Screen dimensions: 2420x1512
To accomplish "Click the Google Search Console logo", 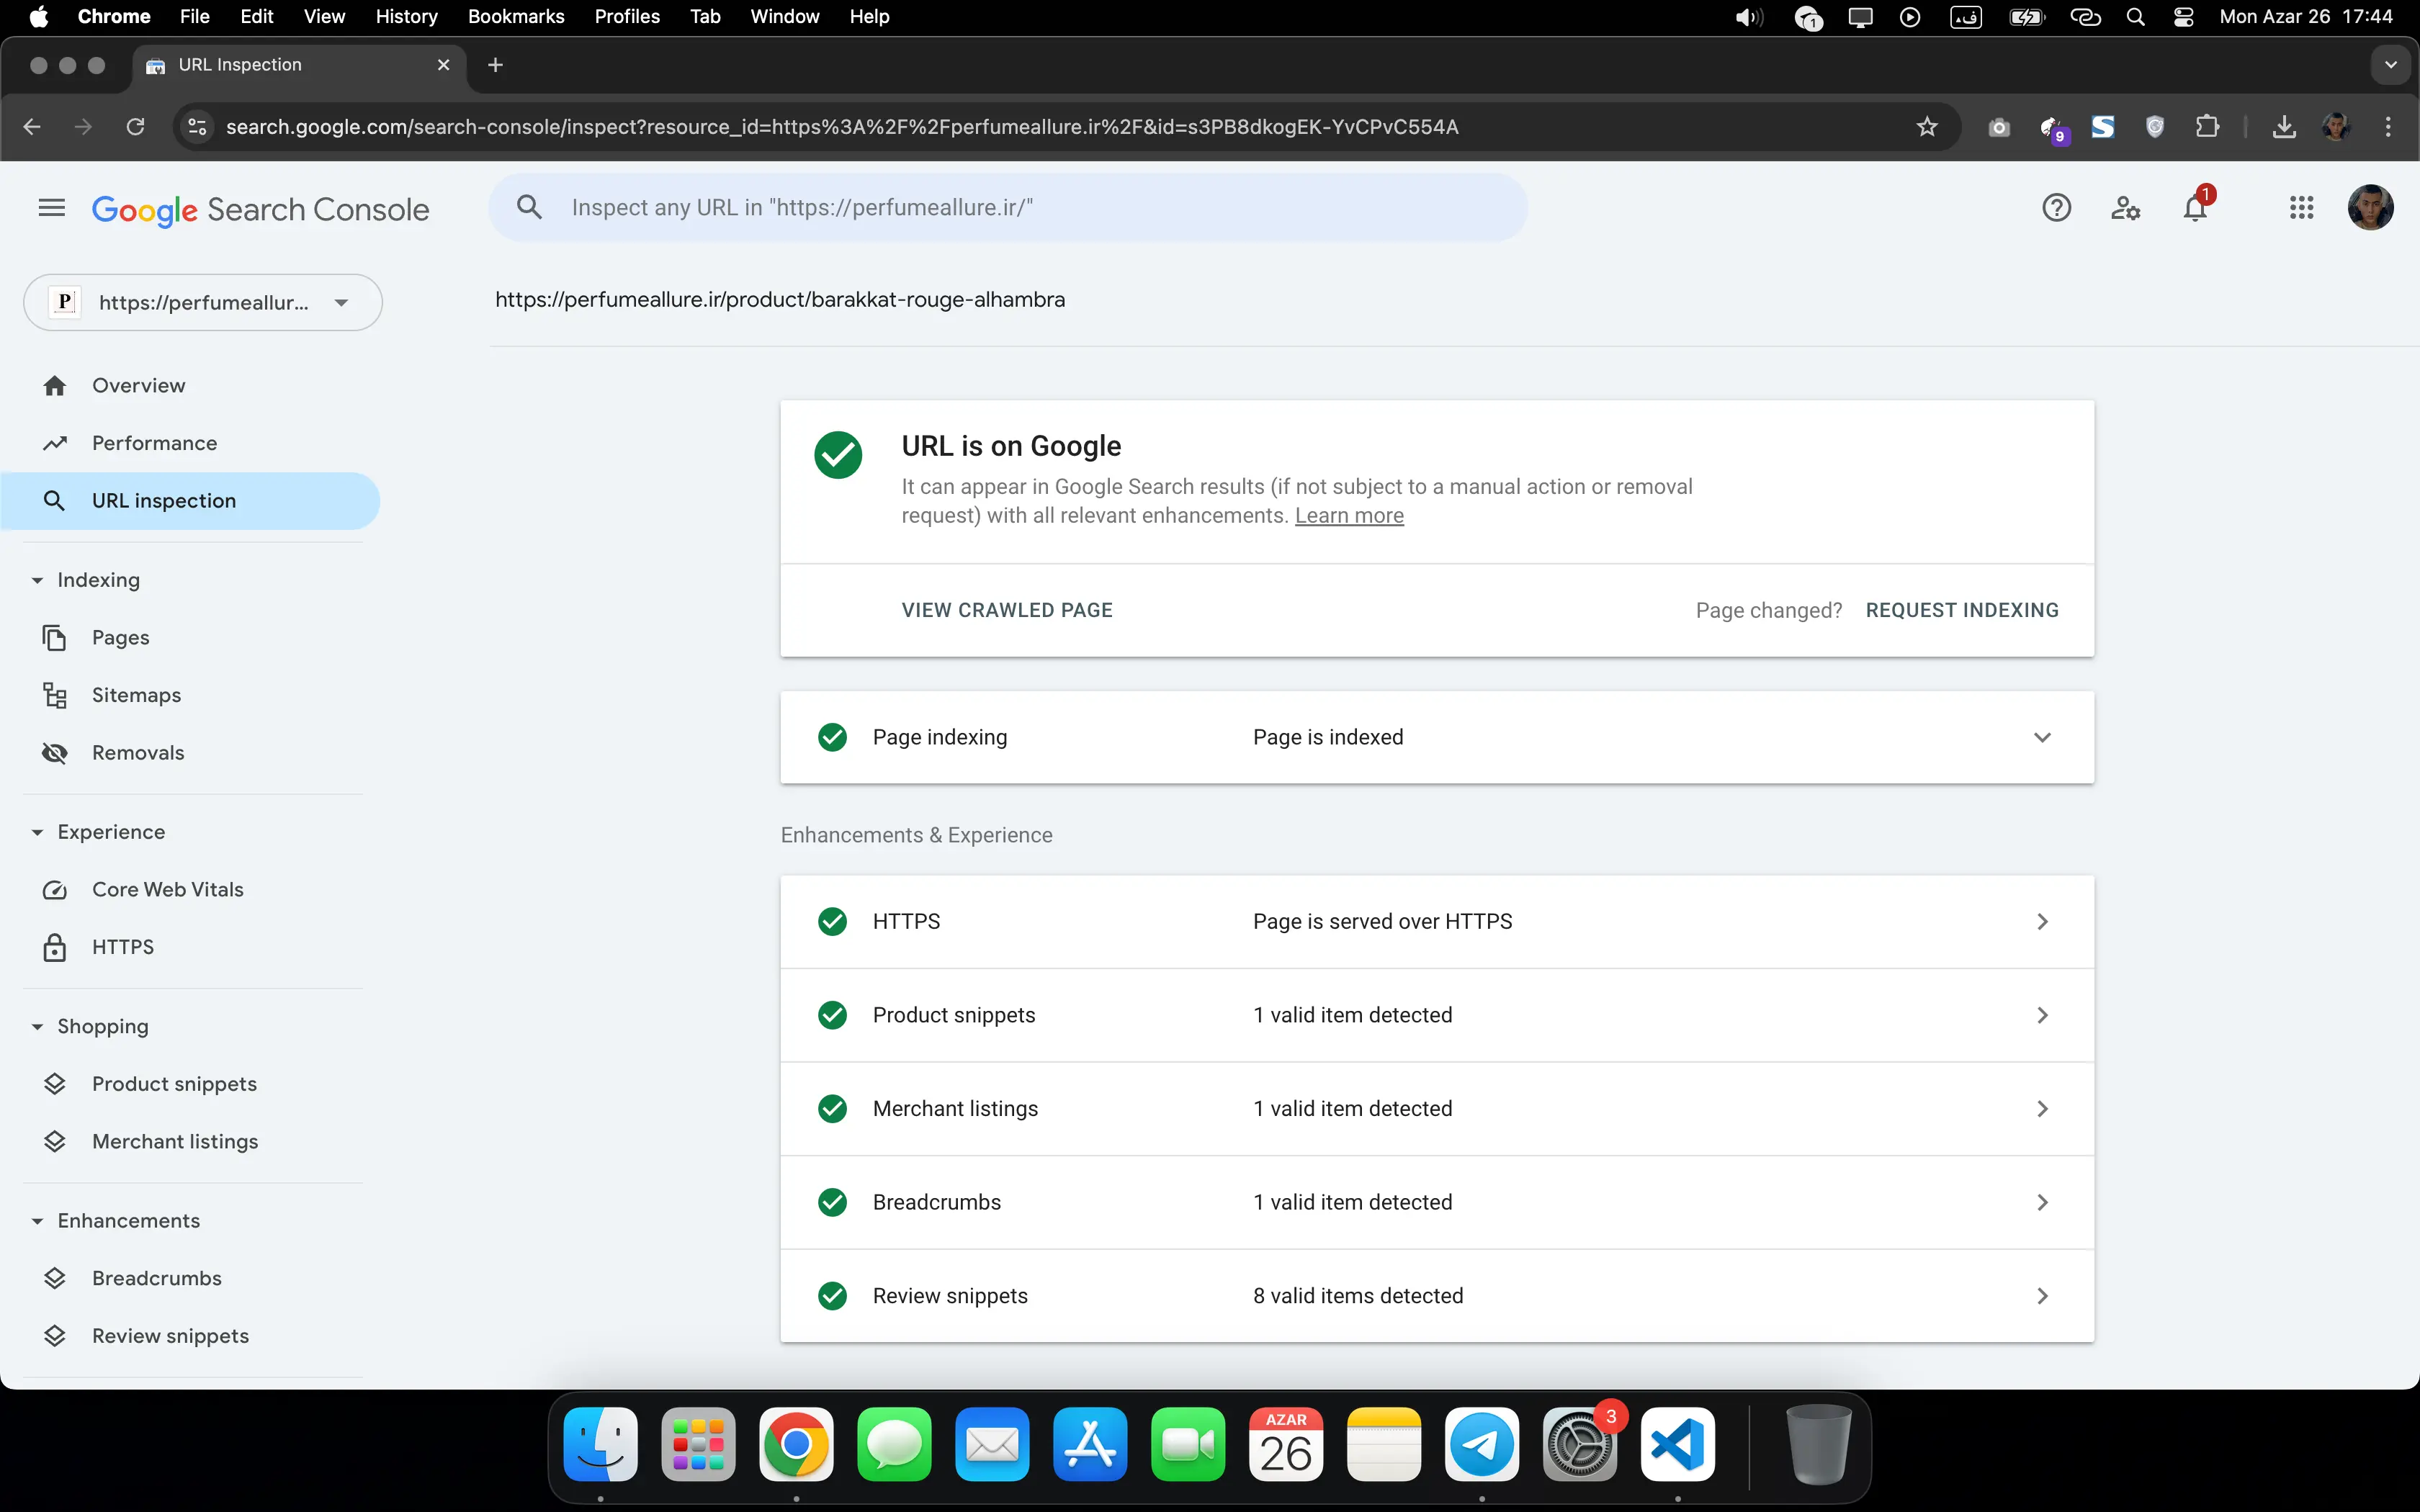I will pos(260,210).
